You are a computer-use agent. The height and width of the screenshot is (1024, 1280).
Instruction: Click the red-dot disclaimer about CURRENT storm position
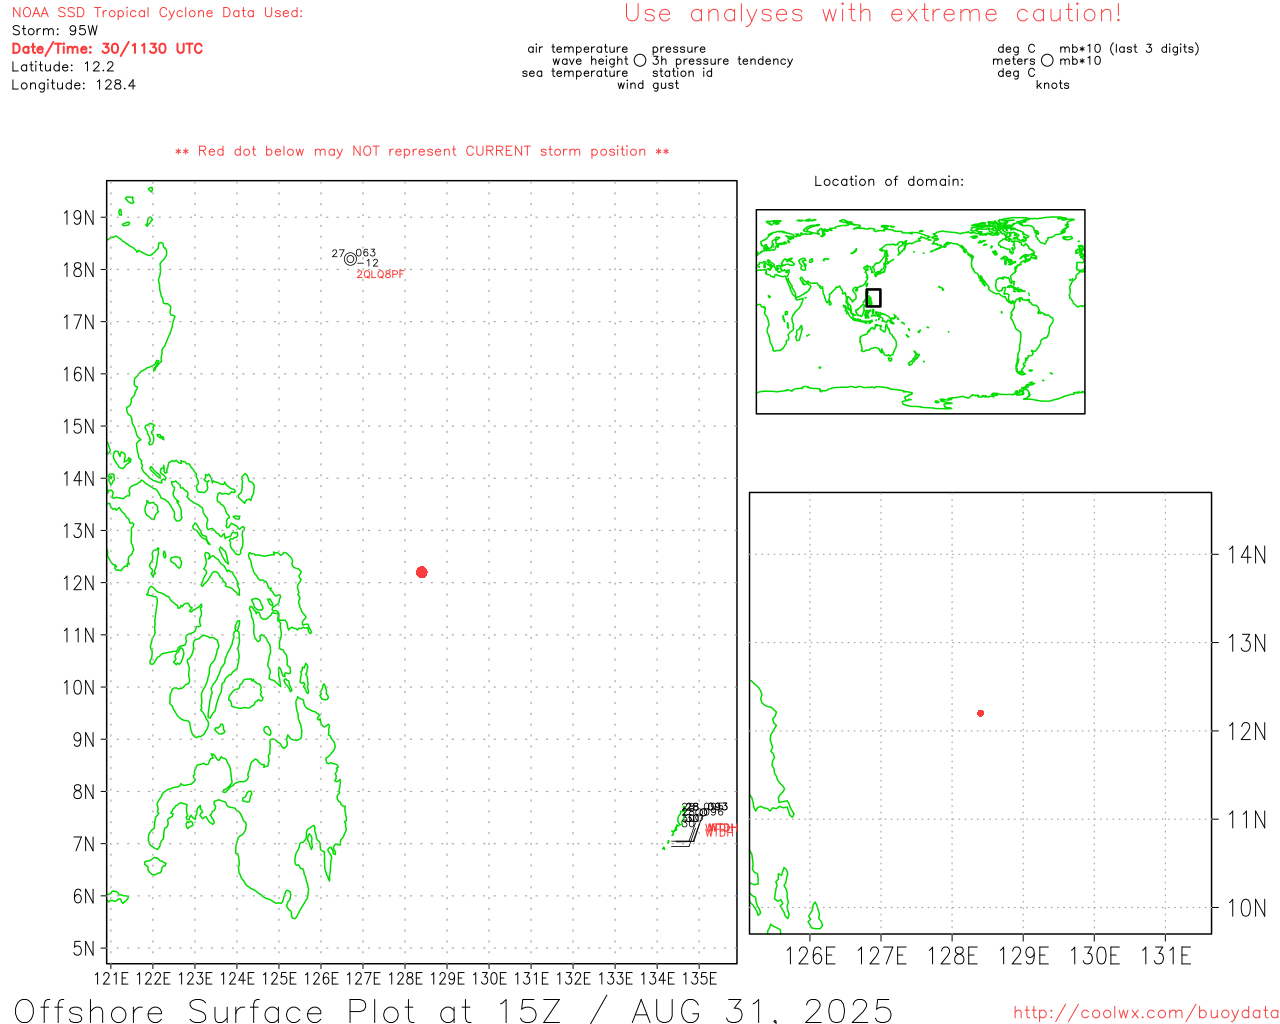422,151
